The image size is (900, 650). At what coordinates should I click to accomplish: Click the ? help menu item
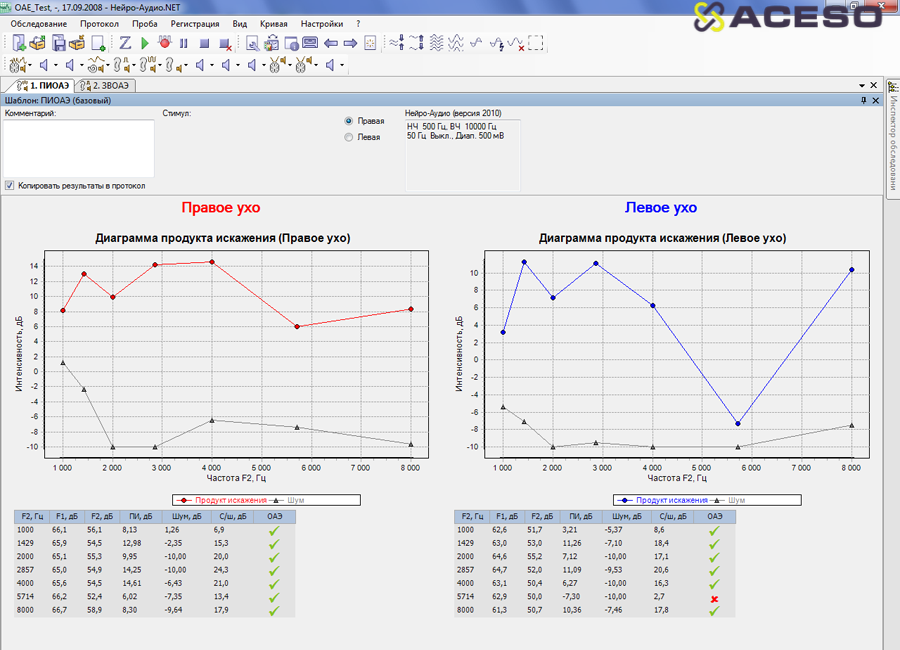(x=357, y=23)
